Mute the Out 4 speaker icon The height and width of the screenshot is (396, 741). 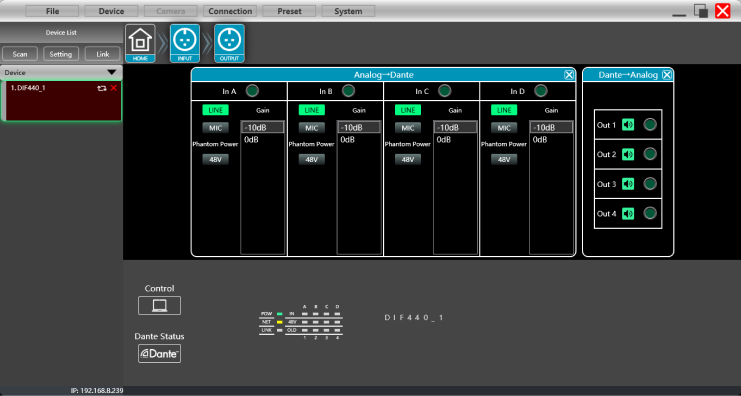click(x=628, y=214)
